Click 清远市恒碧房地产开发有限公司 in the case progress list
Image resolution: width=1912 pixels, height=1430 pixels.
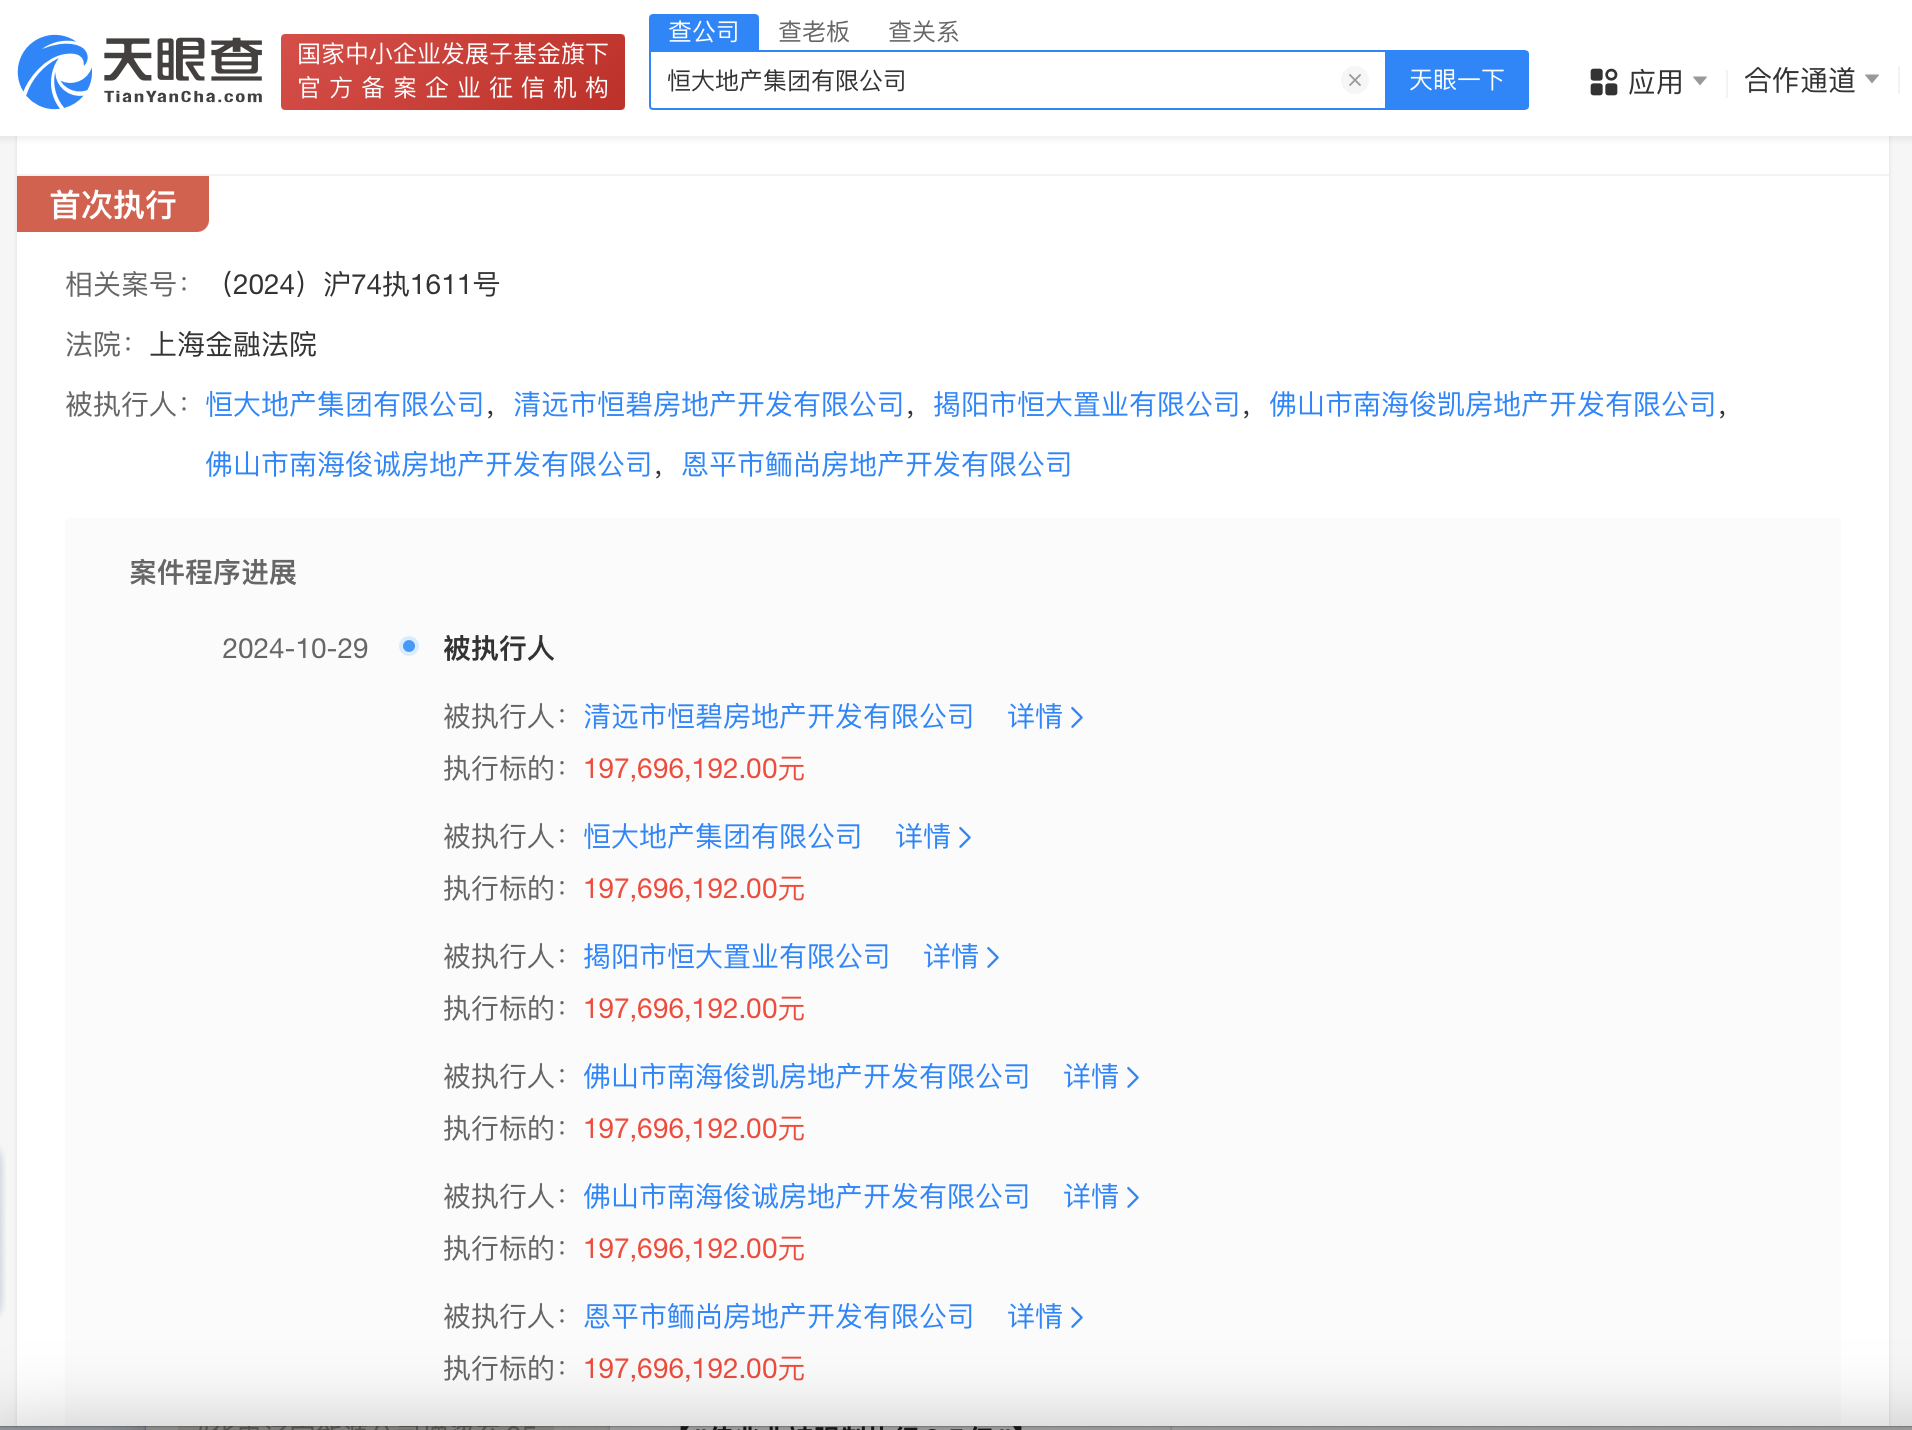pos(779,716)
